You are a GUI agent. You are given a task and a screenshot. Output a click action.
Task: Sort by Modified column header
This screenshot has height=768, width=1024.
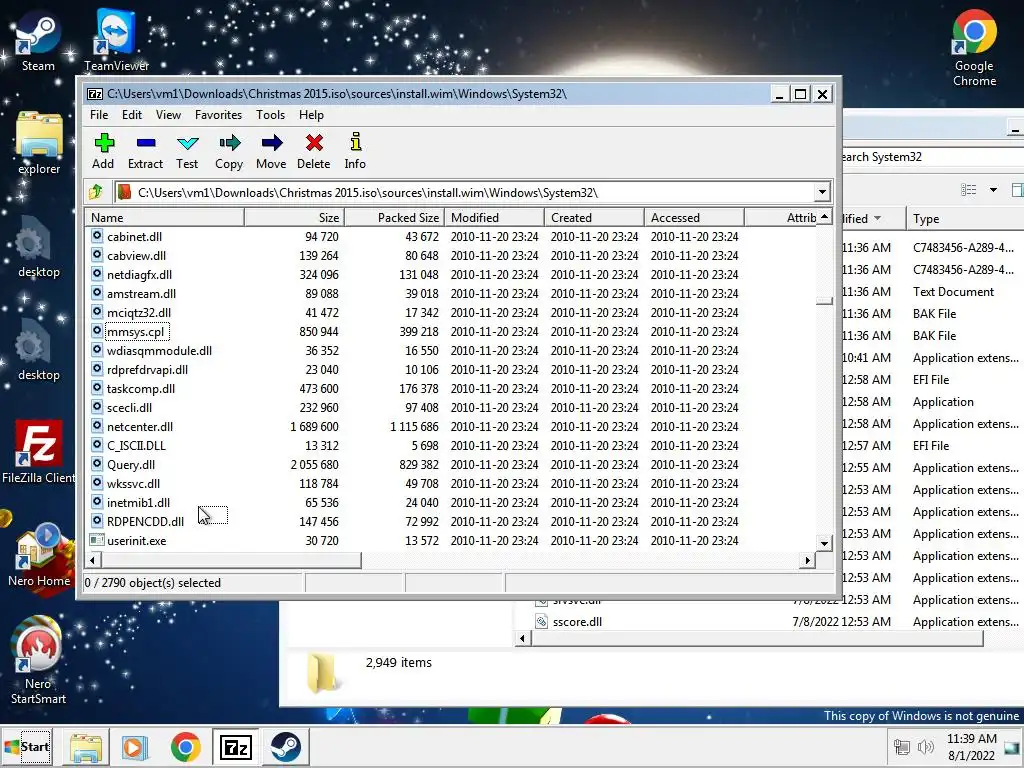click(494, 217)
